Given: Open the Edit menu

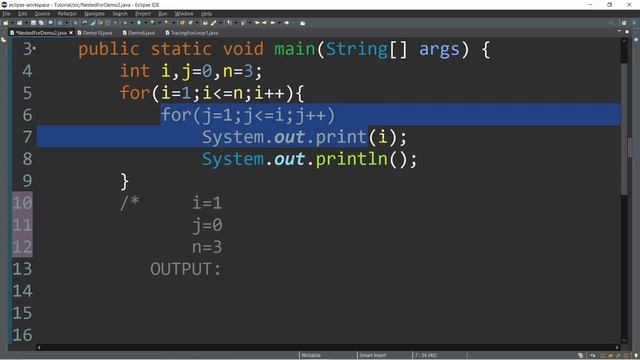Looking at the screenshot, I should coord(22,14).
